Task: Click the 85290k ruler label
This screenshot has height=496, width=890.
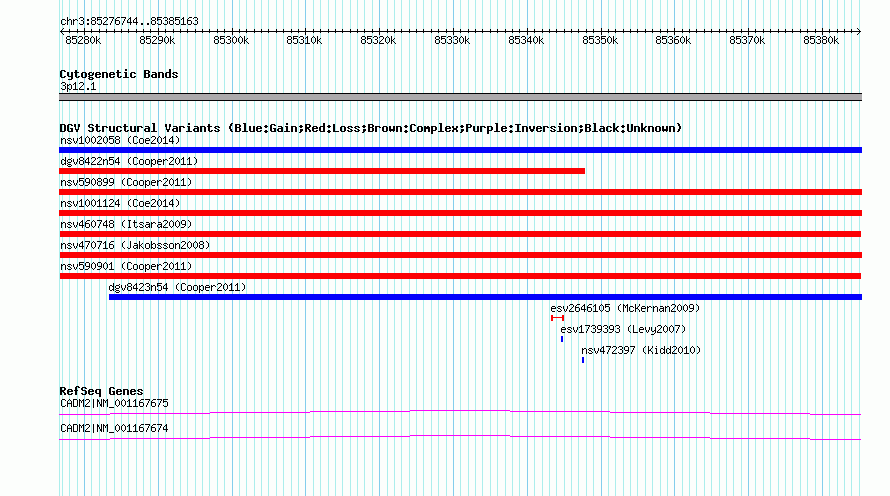Action: click(157, 40)
